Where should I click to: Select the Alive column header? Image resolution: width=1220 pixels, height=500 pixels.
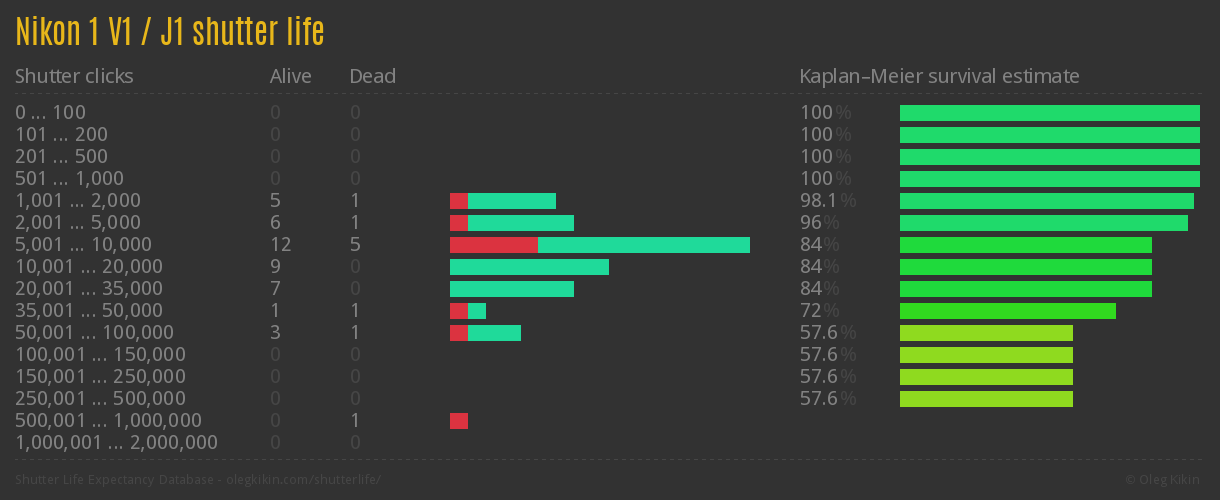290,76
